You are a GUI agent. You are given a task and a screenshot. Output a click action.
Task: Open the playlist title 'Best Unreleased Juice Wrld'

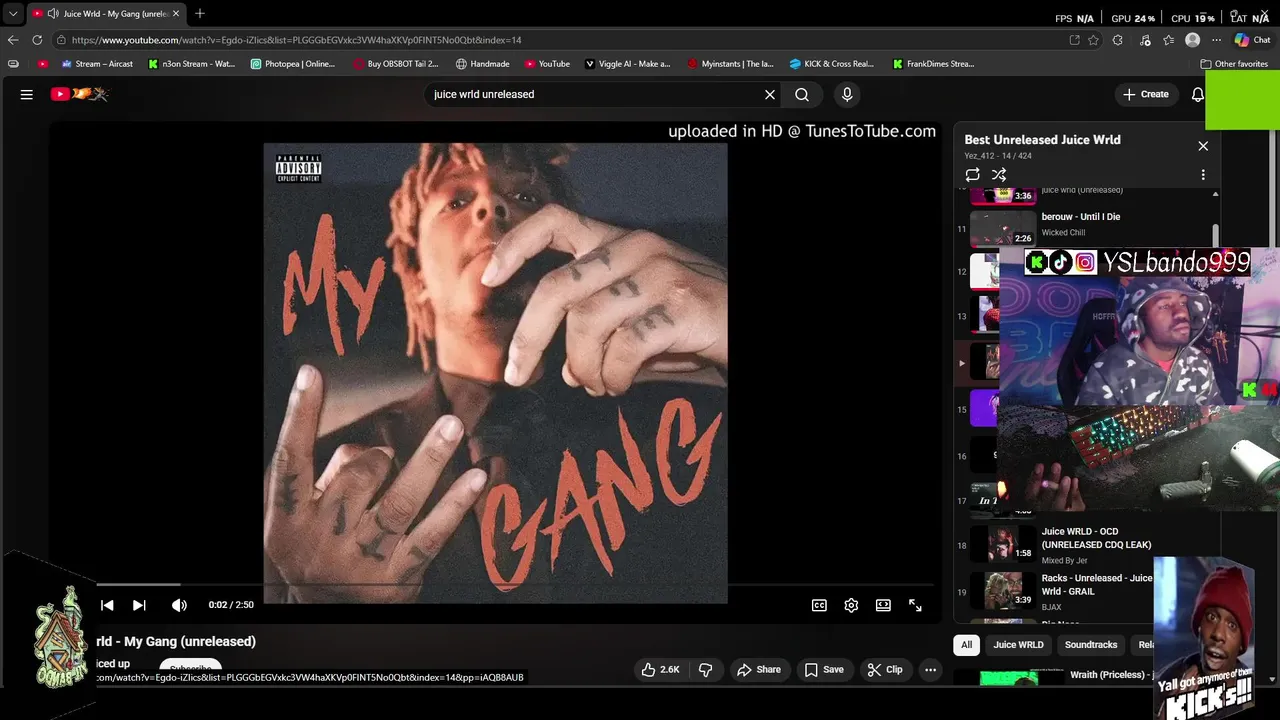(x=1042, y=140)
